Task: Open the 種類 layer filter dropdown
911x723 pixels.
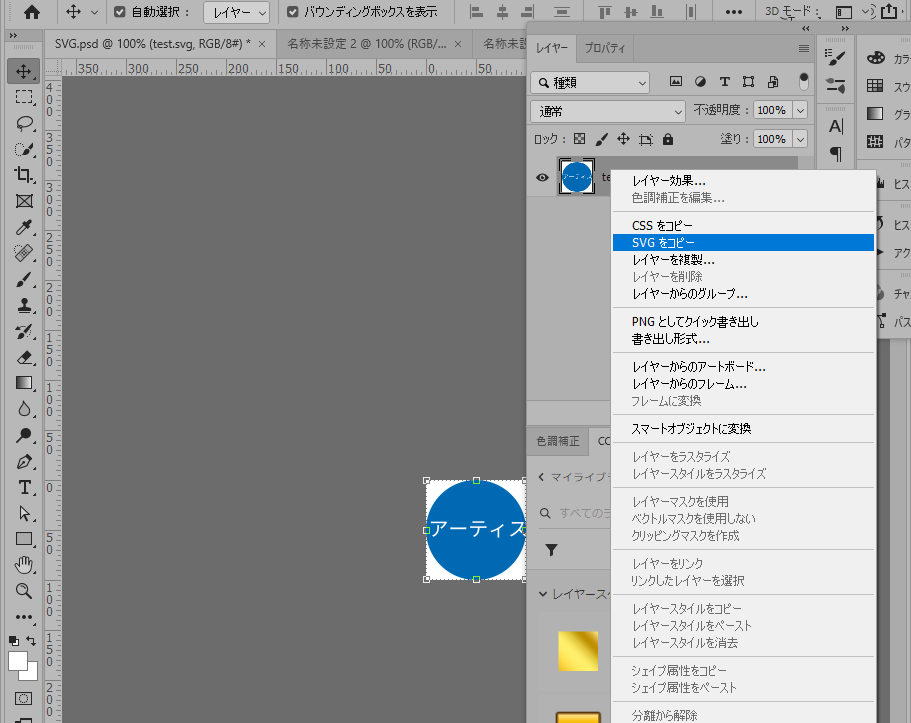Action: tap(590, 83)
